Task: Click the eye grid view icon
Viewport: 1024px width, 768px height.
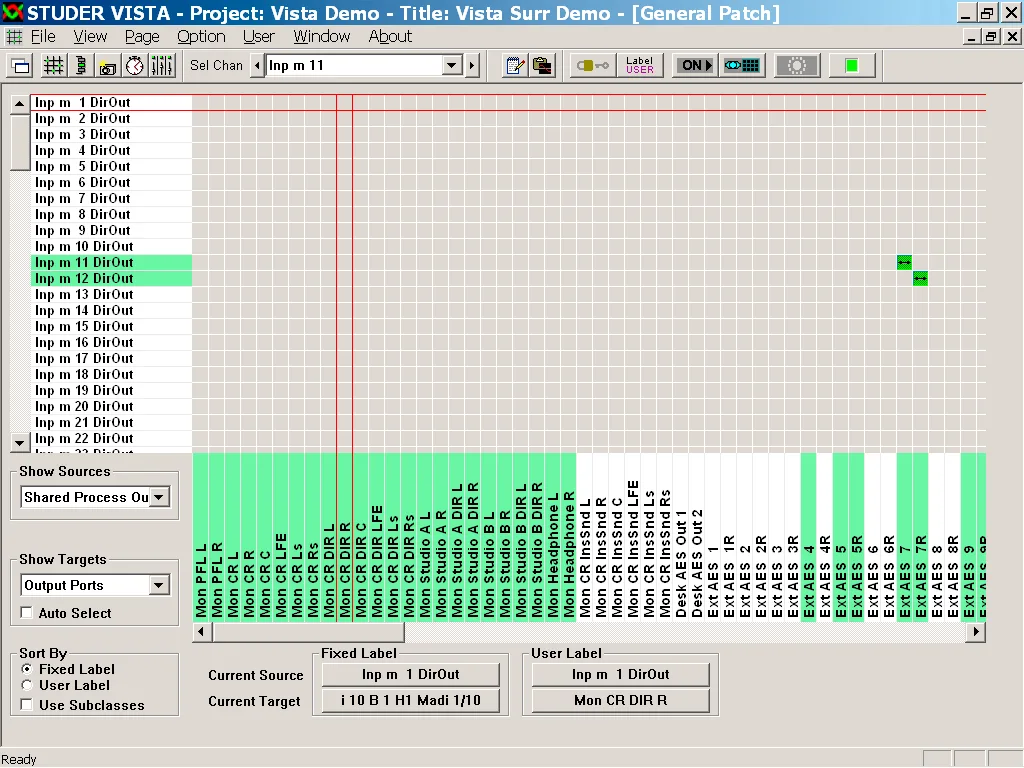Action: click(x=742, y=66)
